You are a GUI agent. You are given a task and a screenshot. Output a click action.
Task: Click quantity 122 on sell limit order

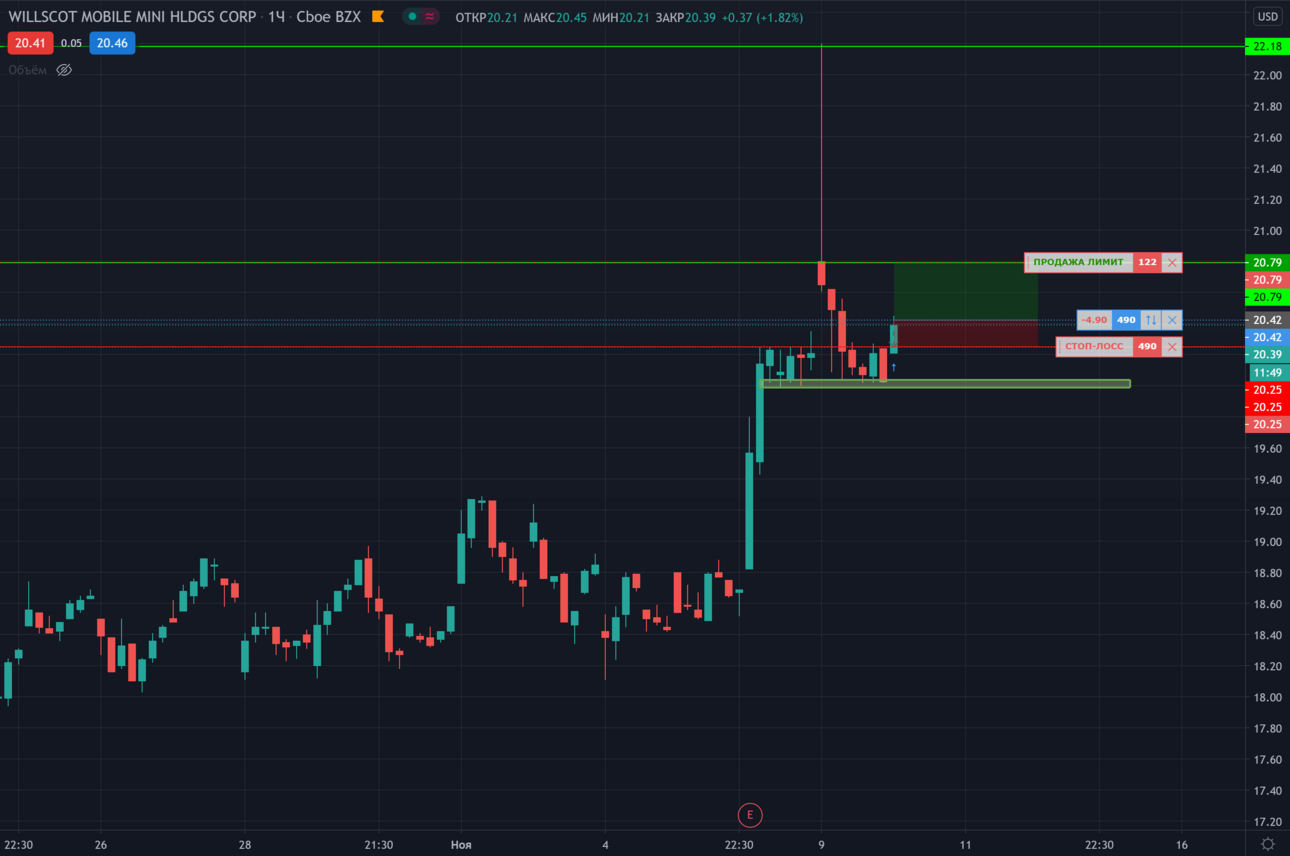[1147, 263]
